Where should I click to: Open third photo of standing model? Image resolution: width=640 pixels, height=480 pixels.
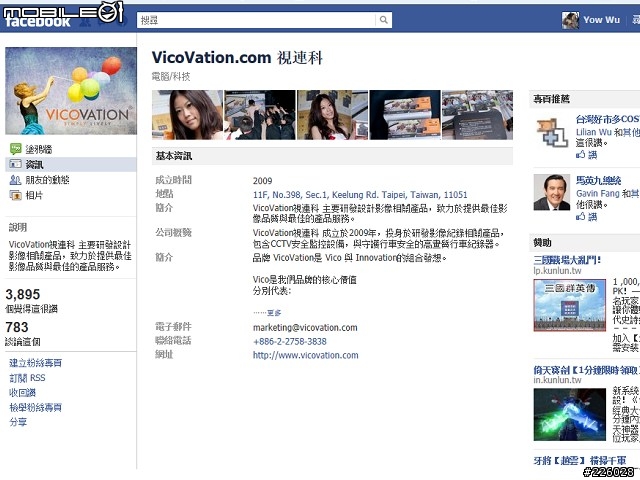tap(333, 115)
